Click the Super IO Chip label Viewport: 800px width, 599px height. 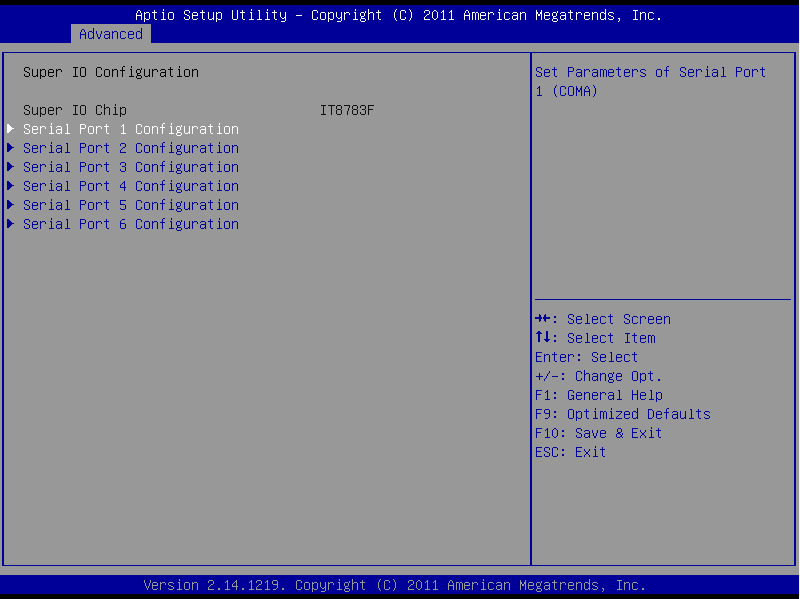(75, 110)
